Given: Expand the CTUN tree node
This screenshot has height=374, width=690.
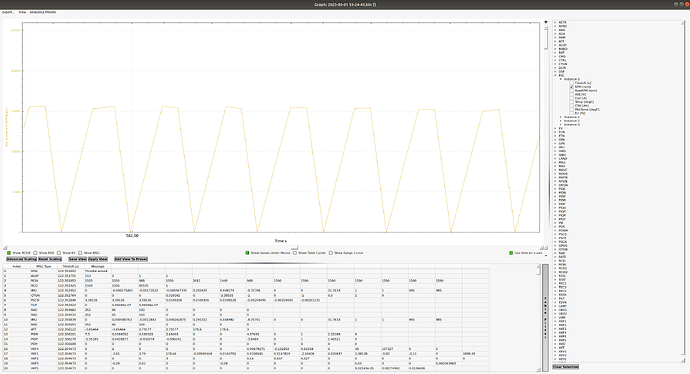Looking at the screenshot, I should click(x=555, y=64).
